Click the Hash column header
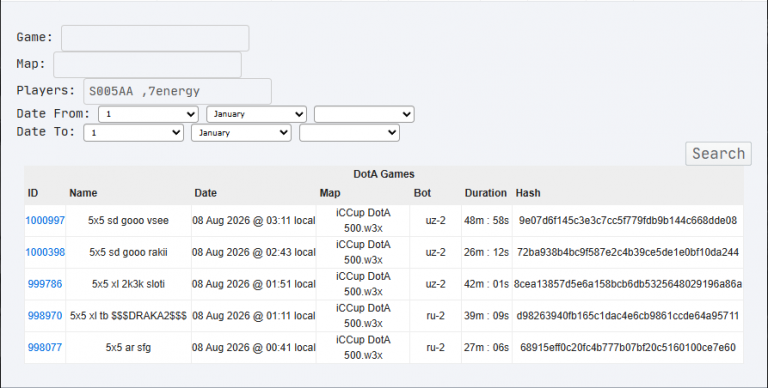The height and width of the screenshot is (388, 768). [528, 193]
